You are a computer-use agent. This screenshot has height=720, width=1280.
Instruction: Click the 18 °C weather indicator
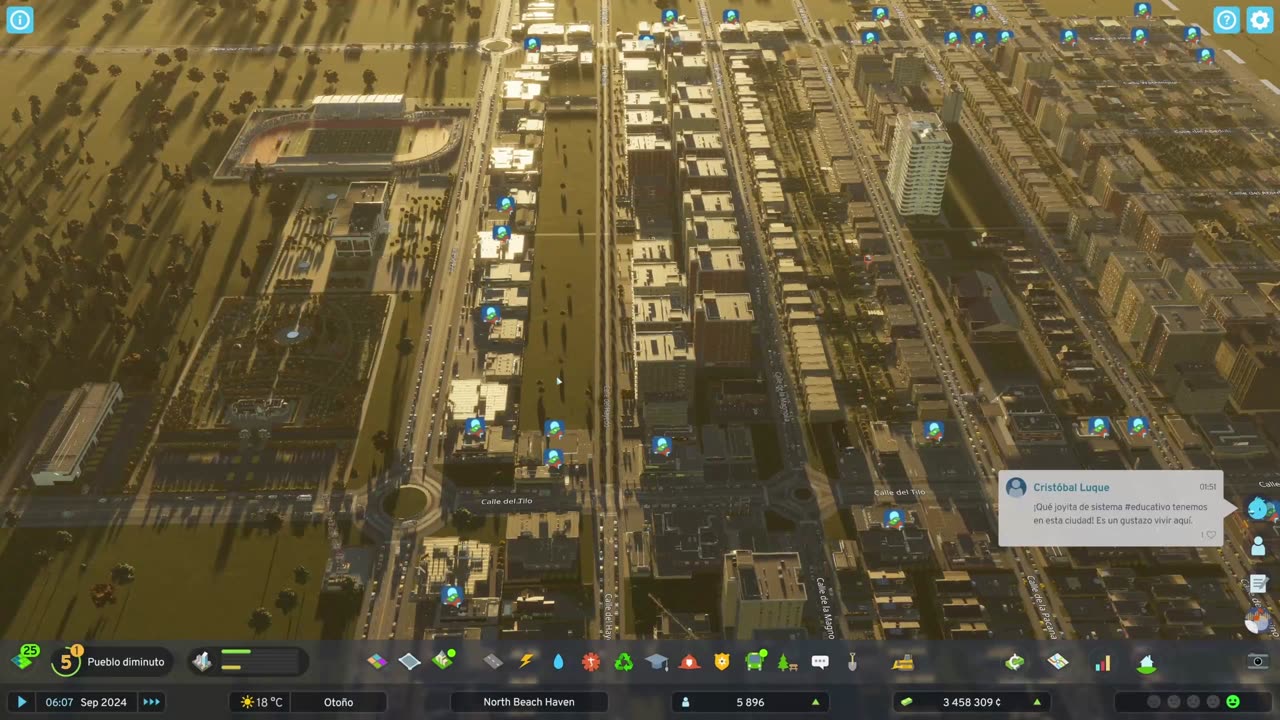click(261, 702)
